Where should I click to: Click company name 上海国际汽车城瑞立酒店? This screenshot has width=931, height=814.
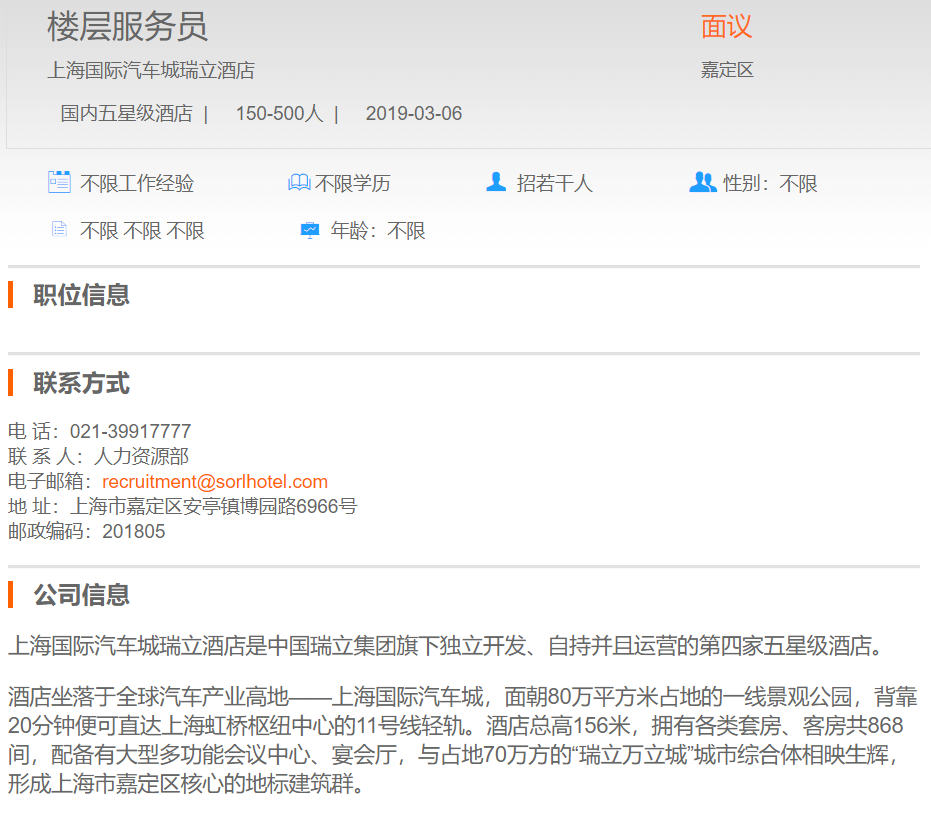(151, 71)
